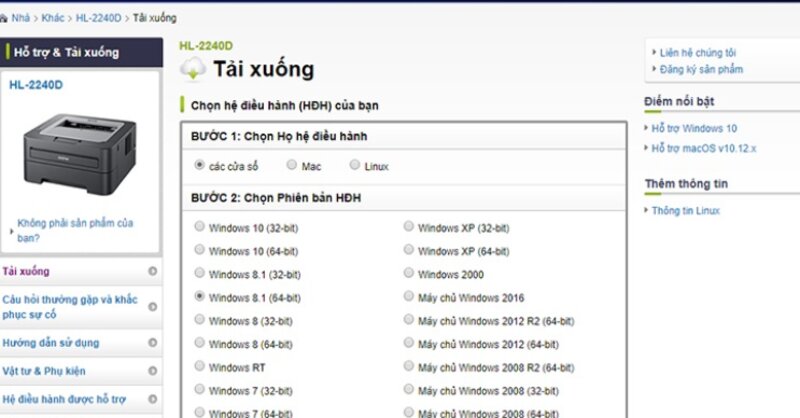Choose Máy chủ Windows 2016 option

409,296
